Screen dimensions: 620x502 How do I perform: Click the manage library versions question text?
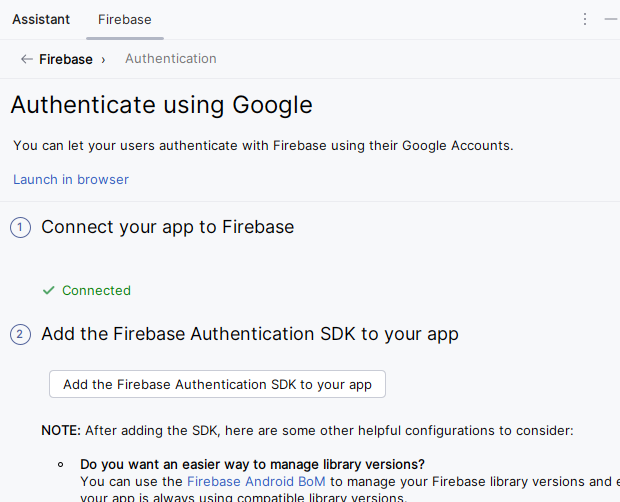(x=252, y=464)
